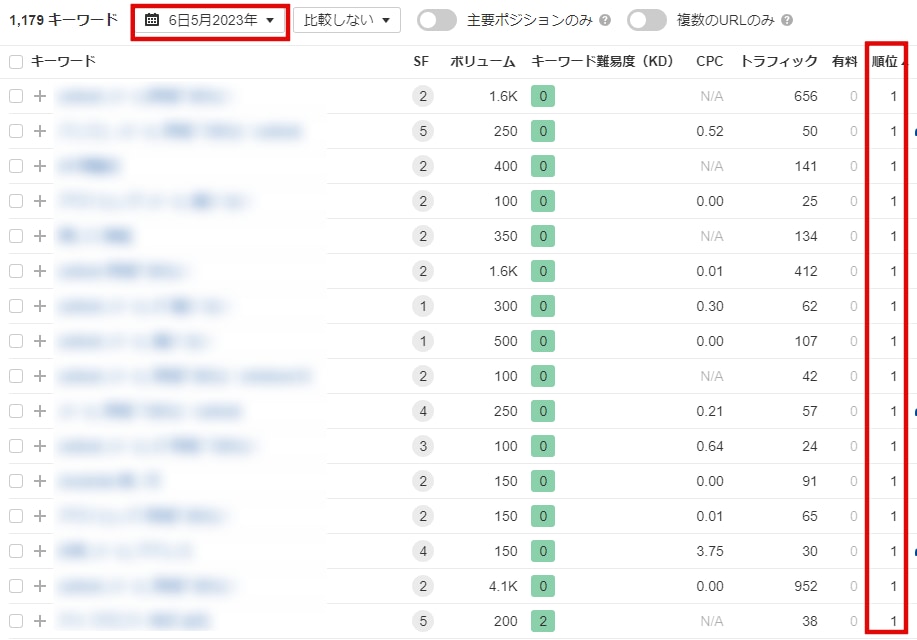This screenshot has height=640, width=917.
Task: Click the volume value 400
Action: click(x=505, y=166)
